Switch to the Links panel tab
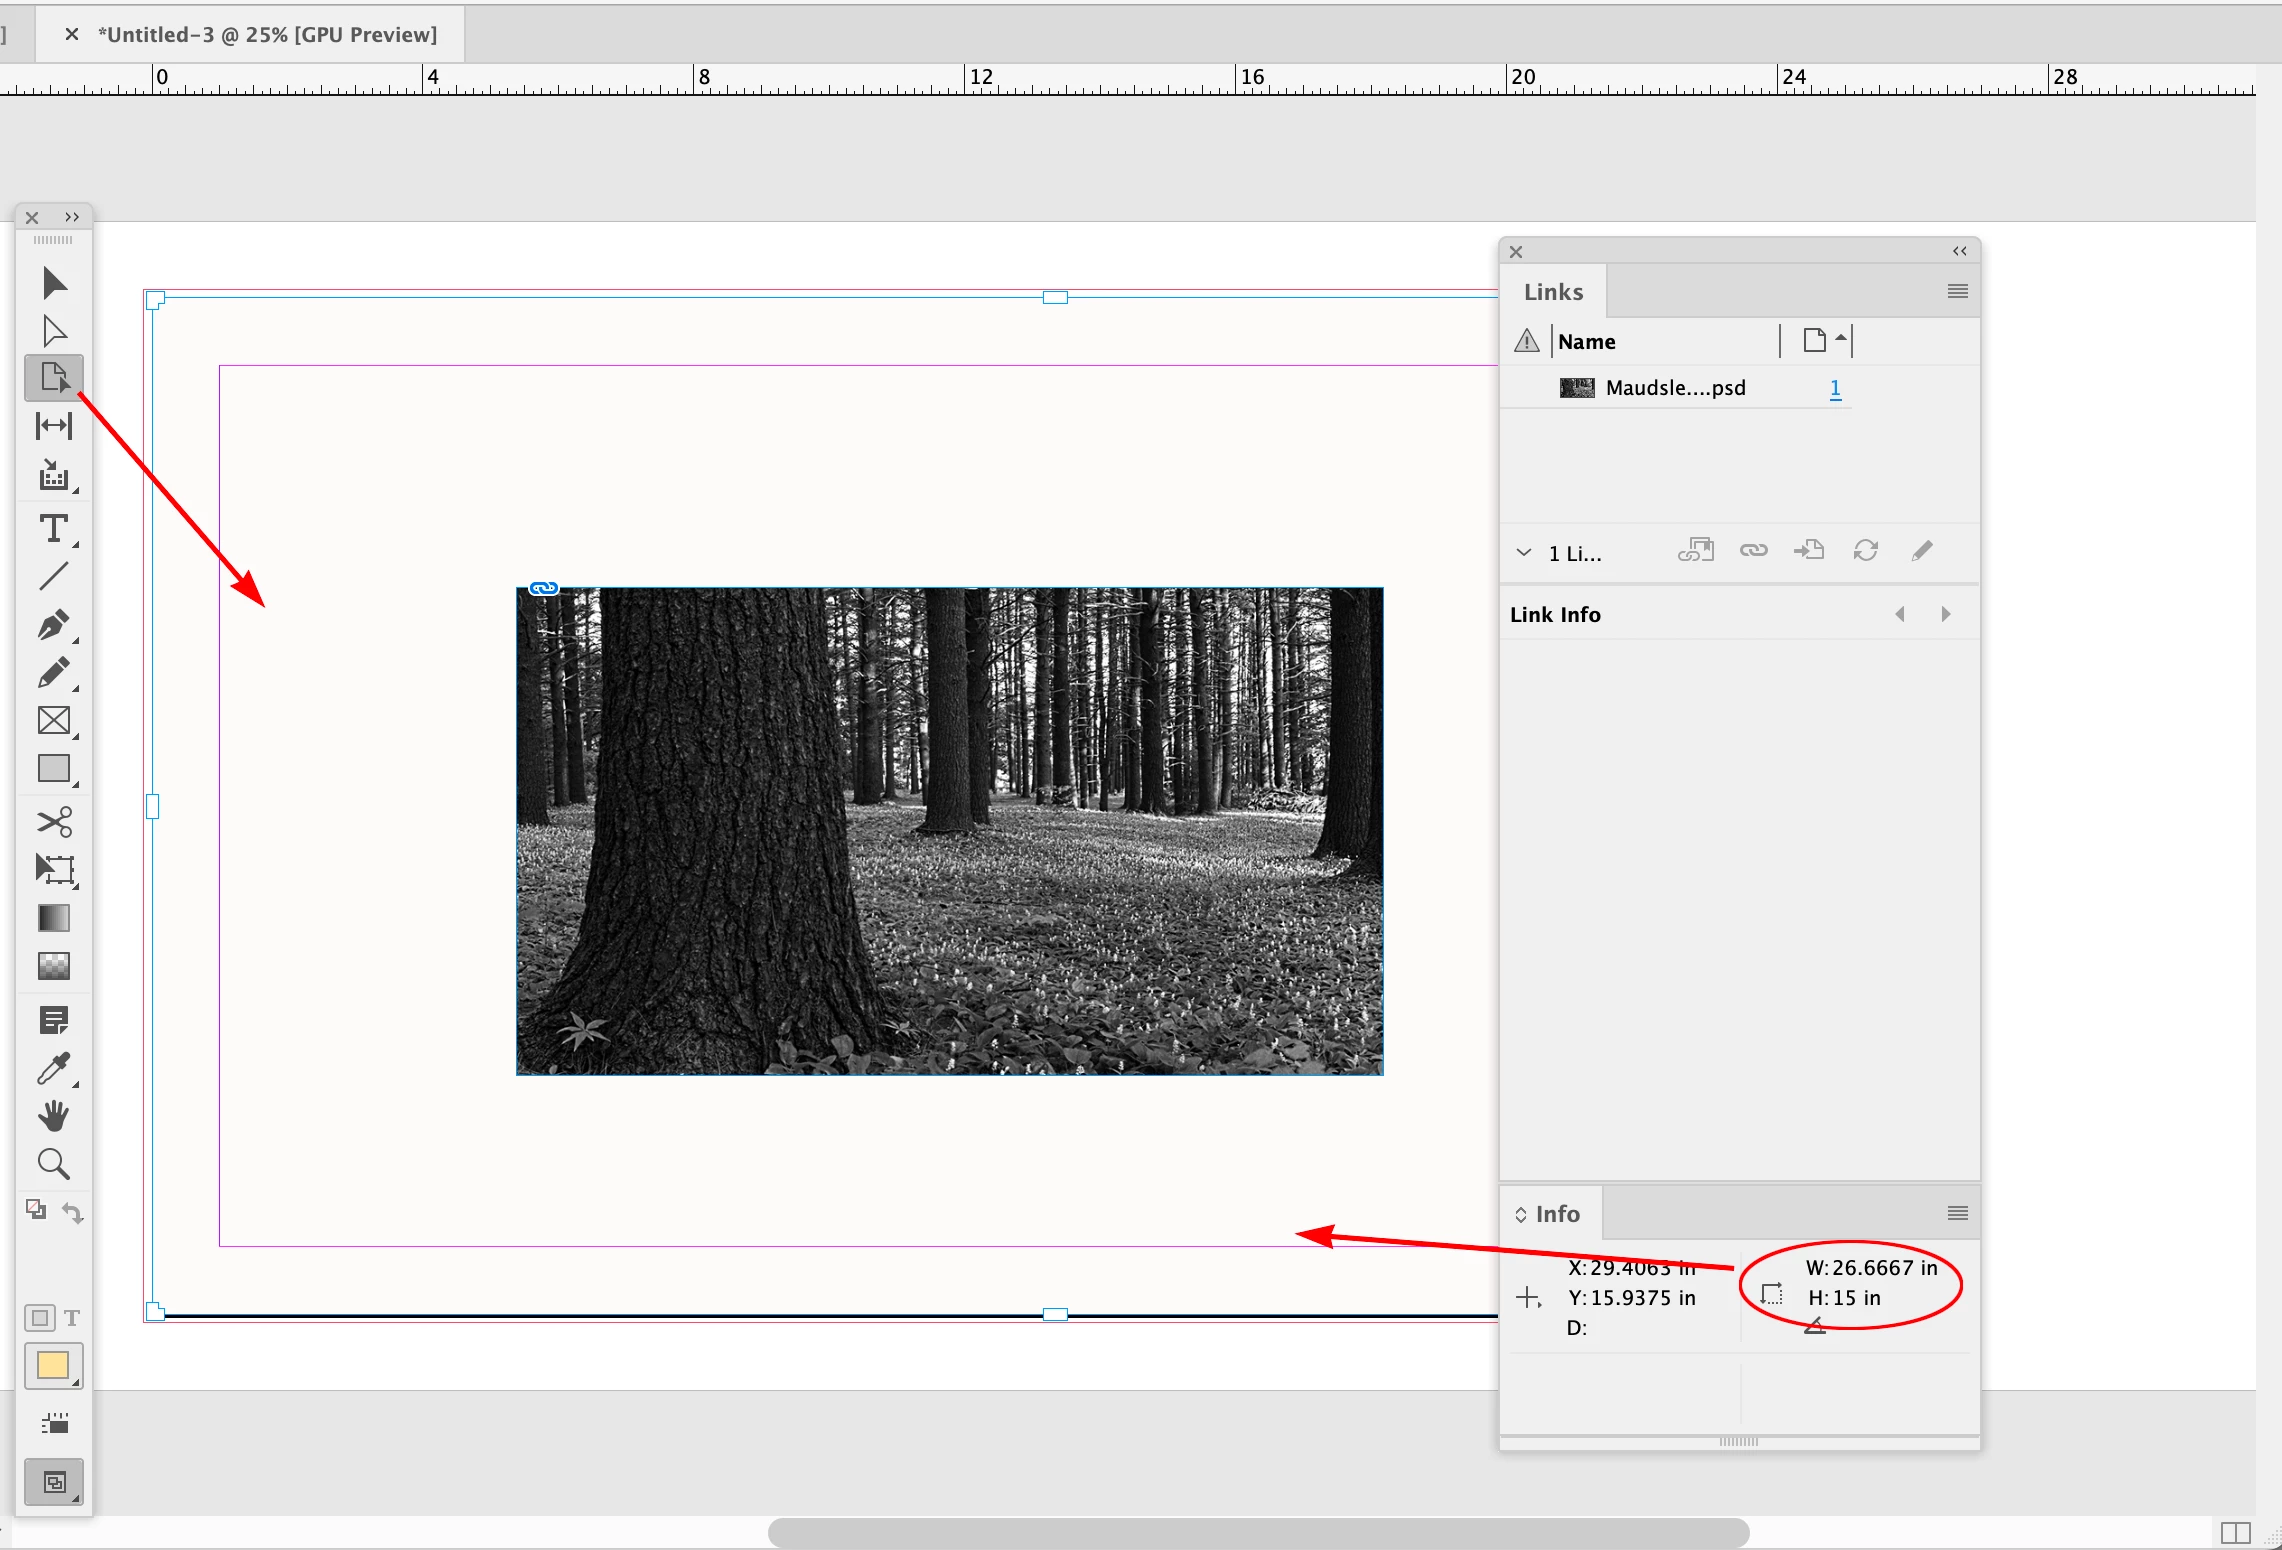The width and height of the screenshot is (2282, 1550). tap(1553, 292)
